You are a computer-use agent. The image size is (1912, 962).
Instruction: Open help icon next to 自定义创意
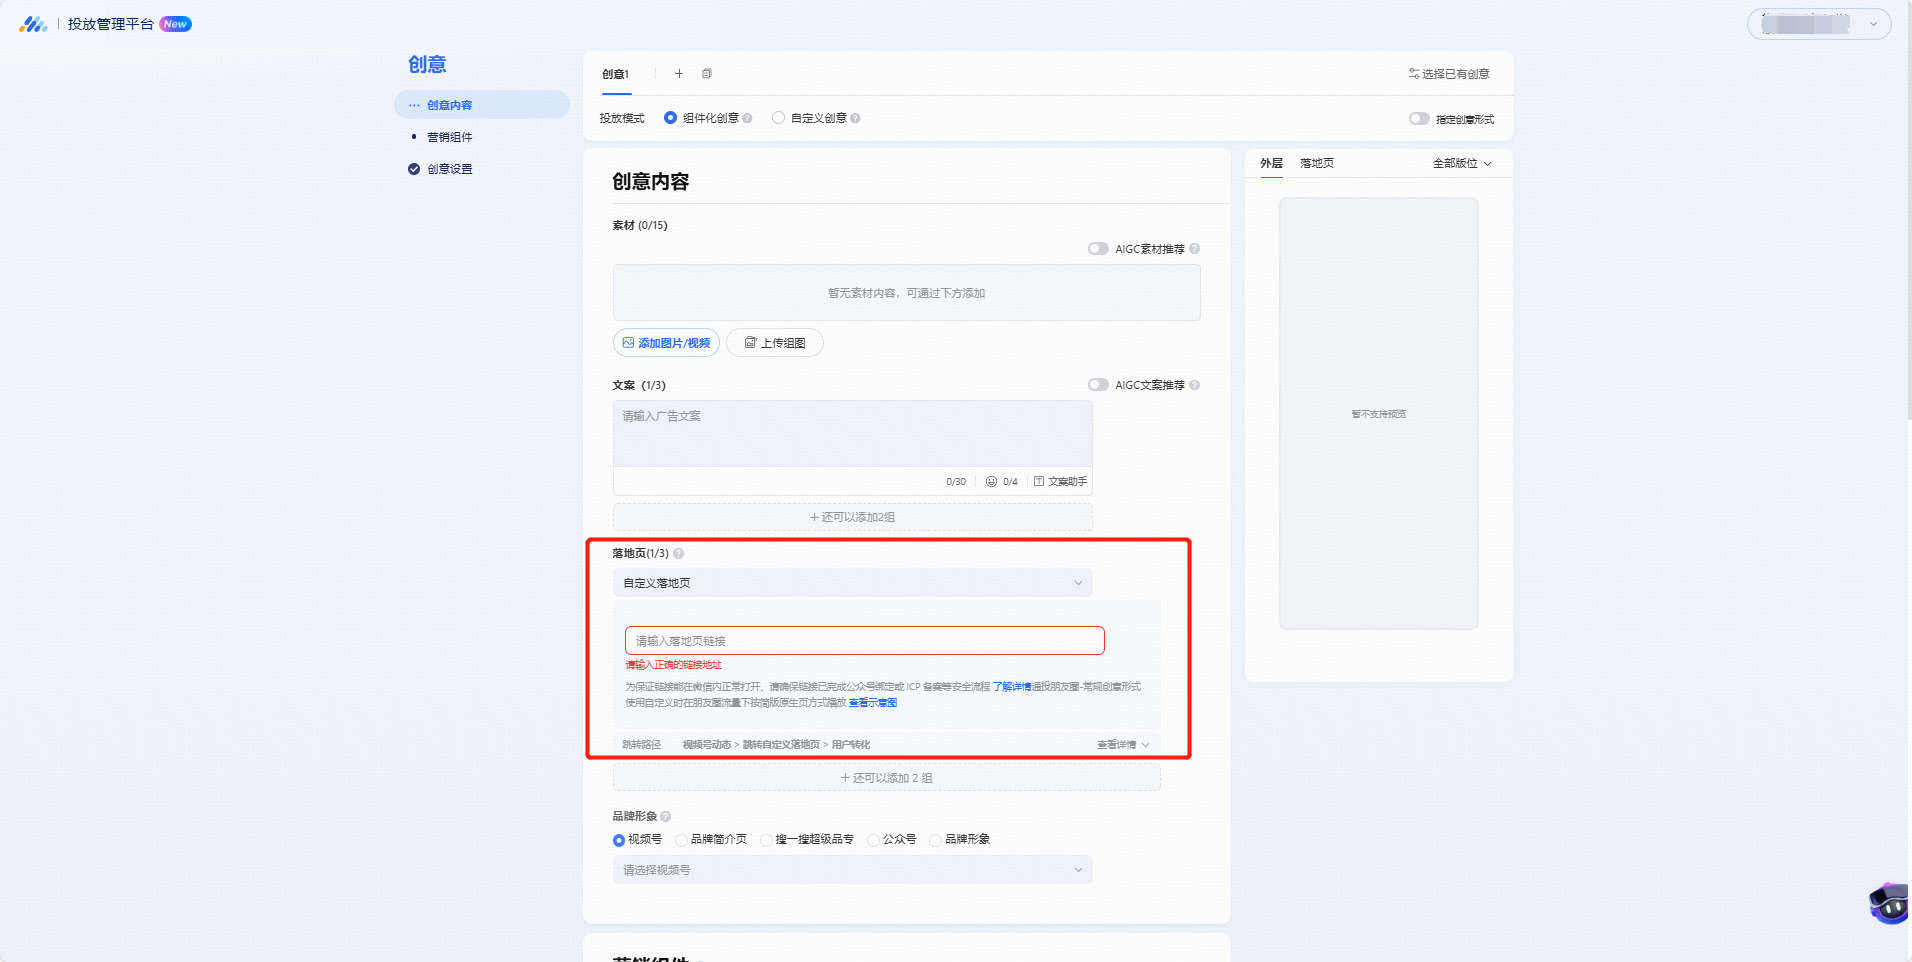pos(855,118)
